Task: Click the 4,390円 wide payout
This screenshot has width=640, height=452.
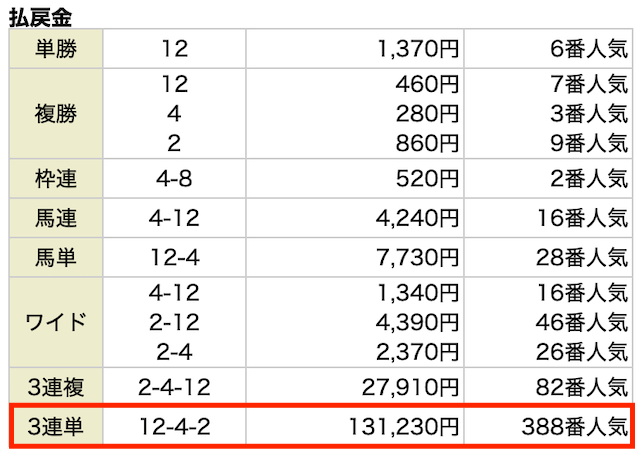Action: 417,323
